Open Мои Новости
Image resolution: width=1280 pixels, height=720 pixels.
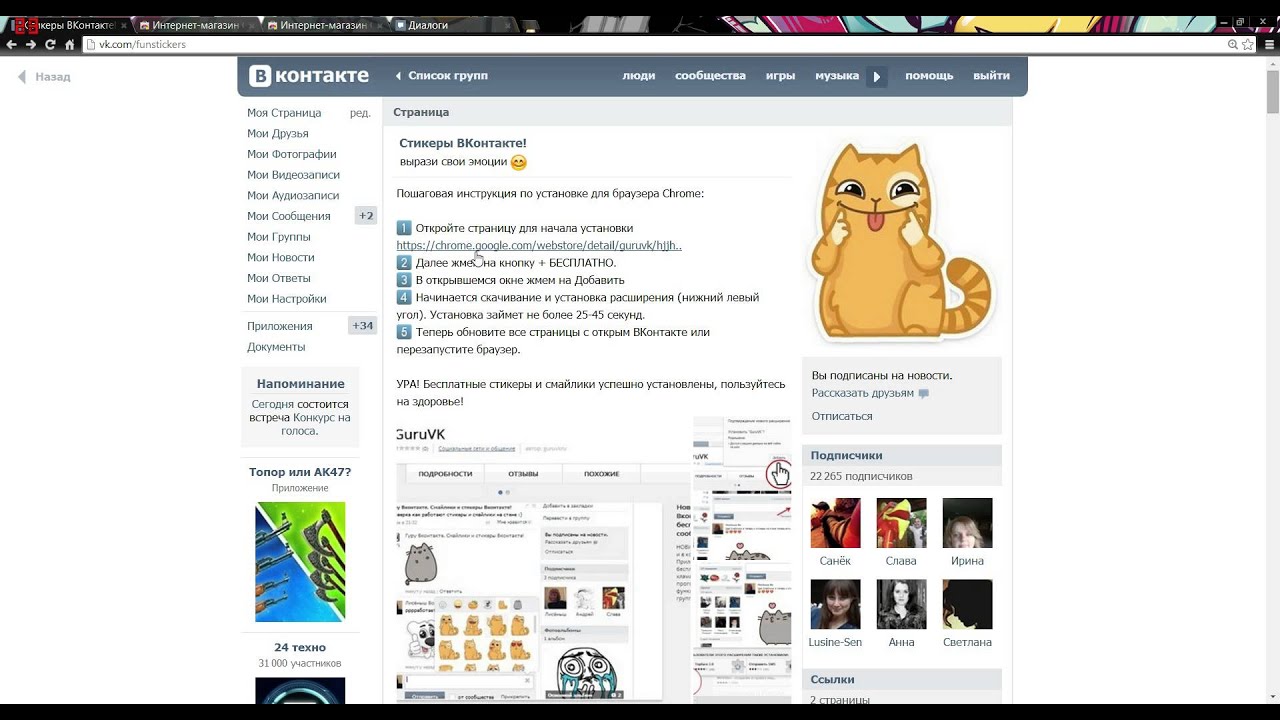pos(280,258)
